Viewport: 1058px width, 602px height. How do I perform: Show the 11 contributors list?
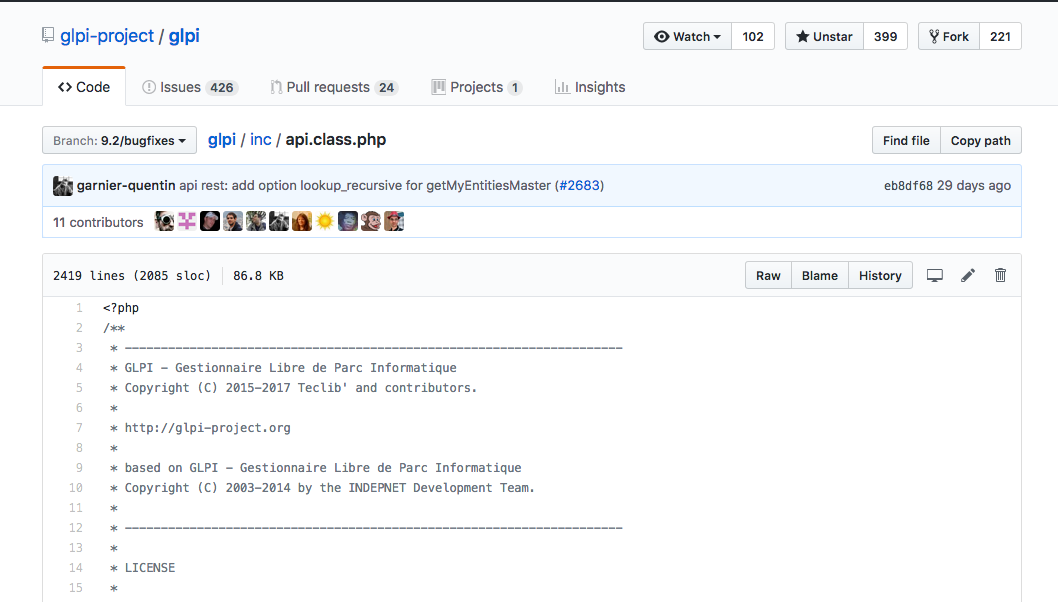98,222
